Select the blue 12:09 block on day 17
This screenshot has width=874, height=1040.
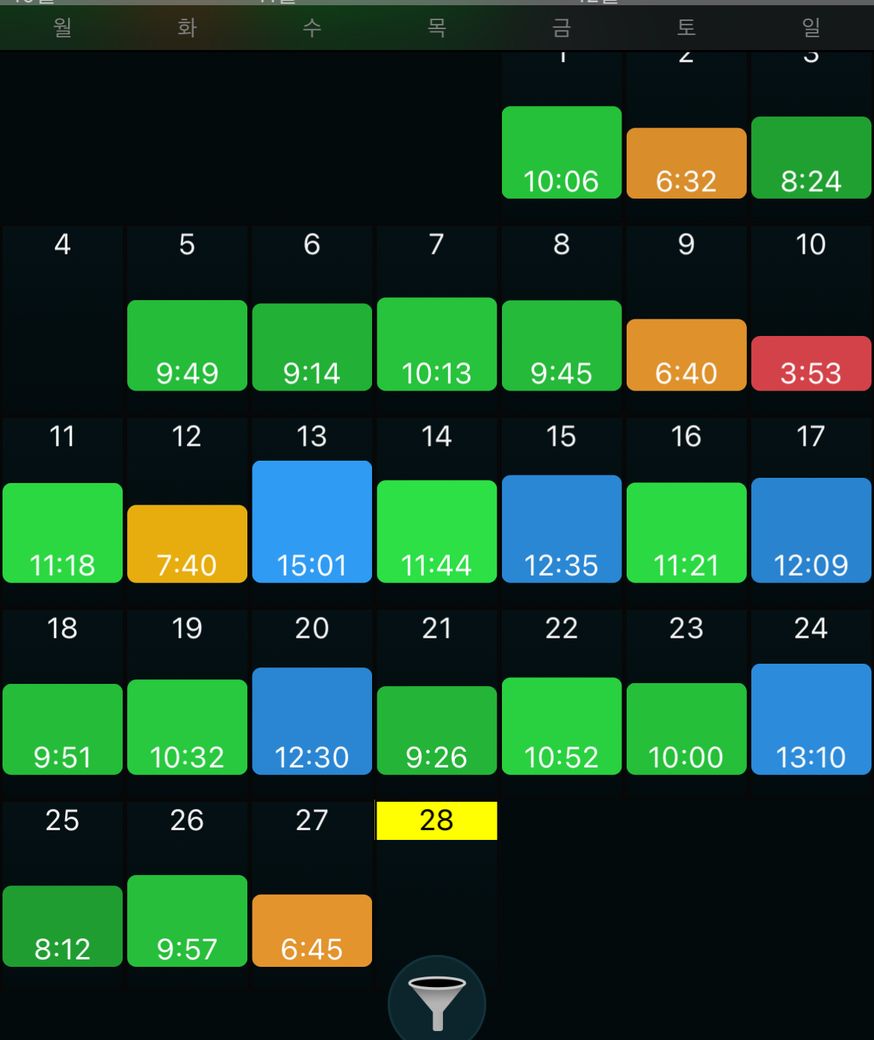[811, 530]
